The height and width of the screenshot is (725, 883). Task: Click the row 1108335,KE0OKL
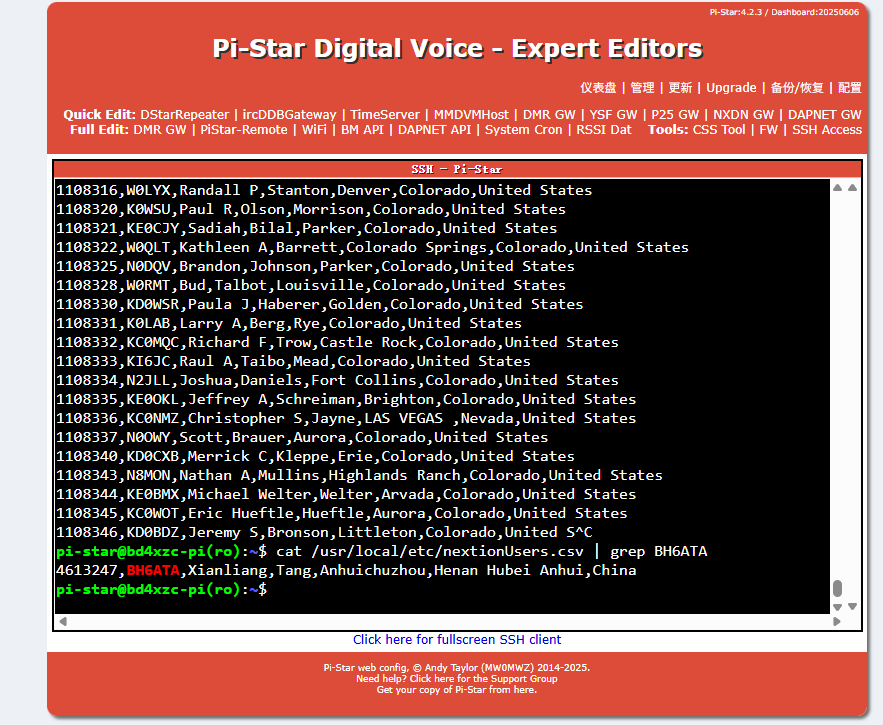346,399
